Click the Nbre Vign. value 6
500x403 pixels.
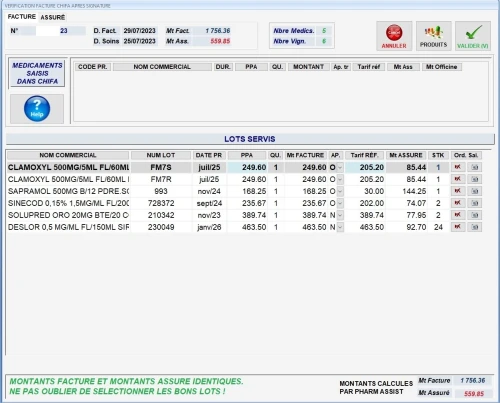coord(324,41)
